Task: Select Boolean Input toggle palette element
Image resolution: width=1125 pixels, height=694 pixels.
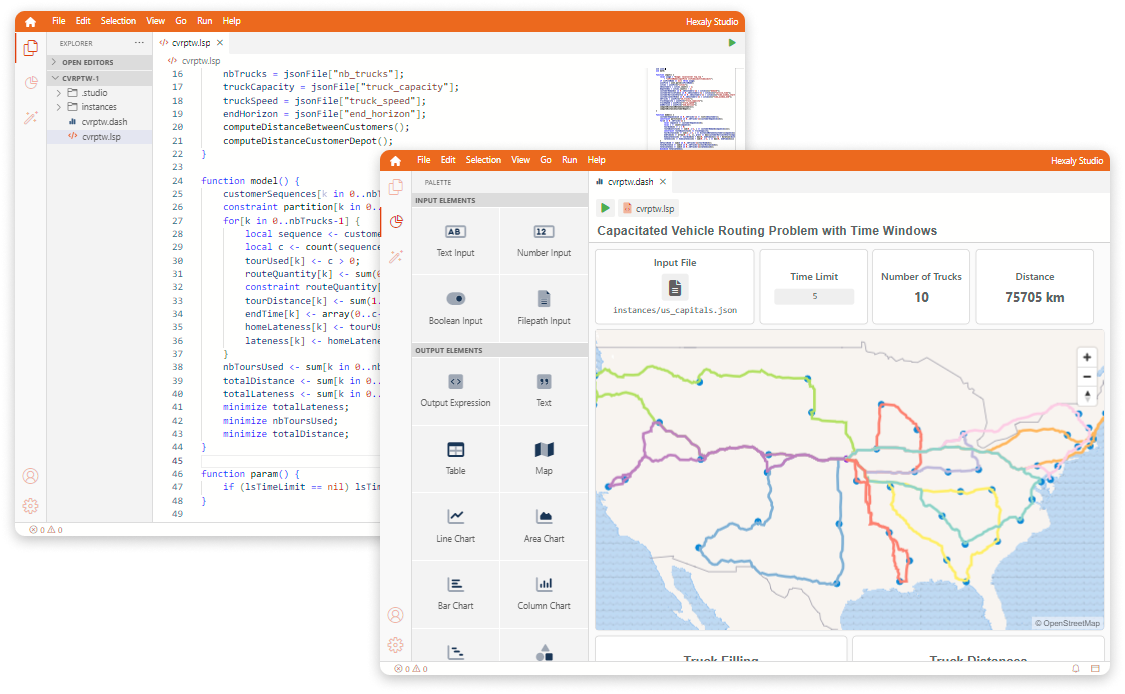Action: (456, 309)
